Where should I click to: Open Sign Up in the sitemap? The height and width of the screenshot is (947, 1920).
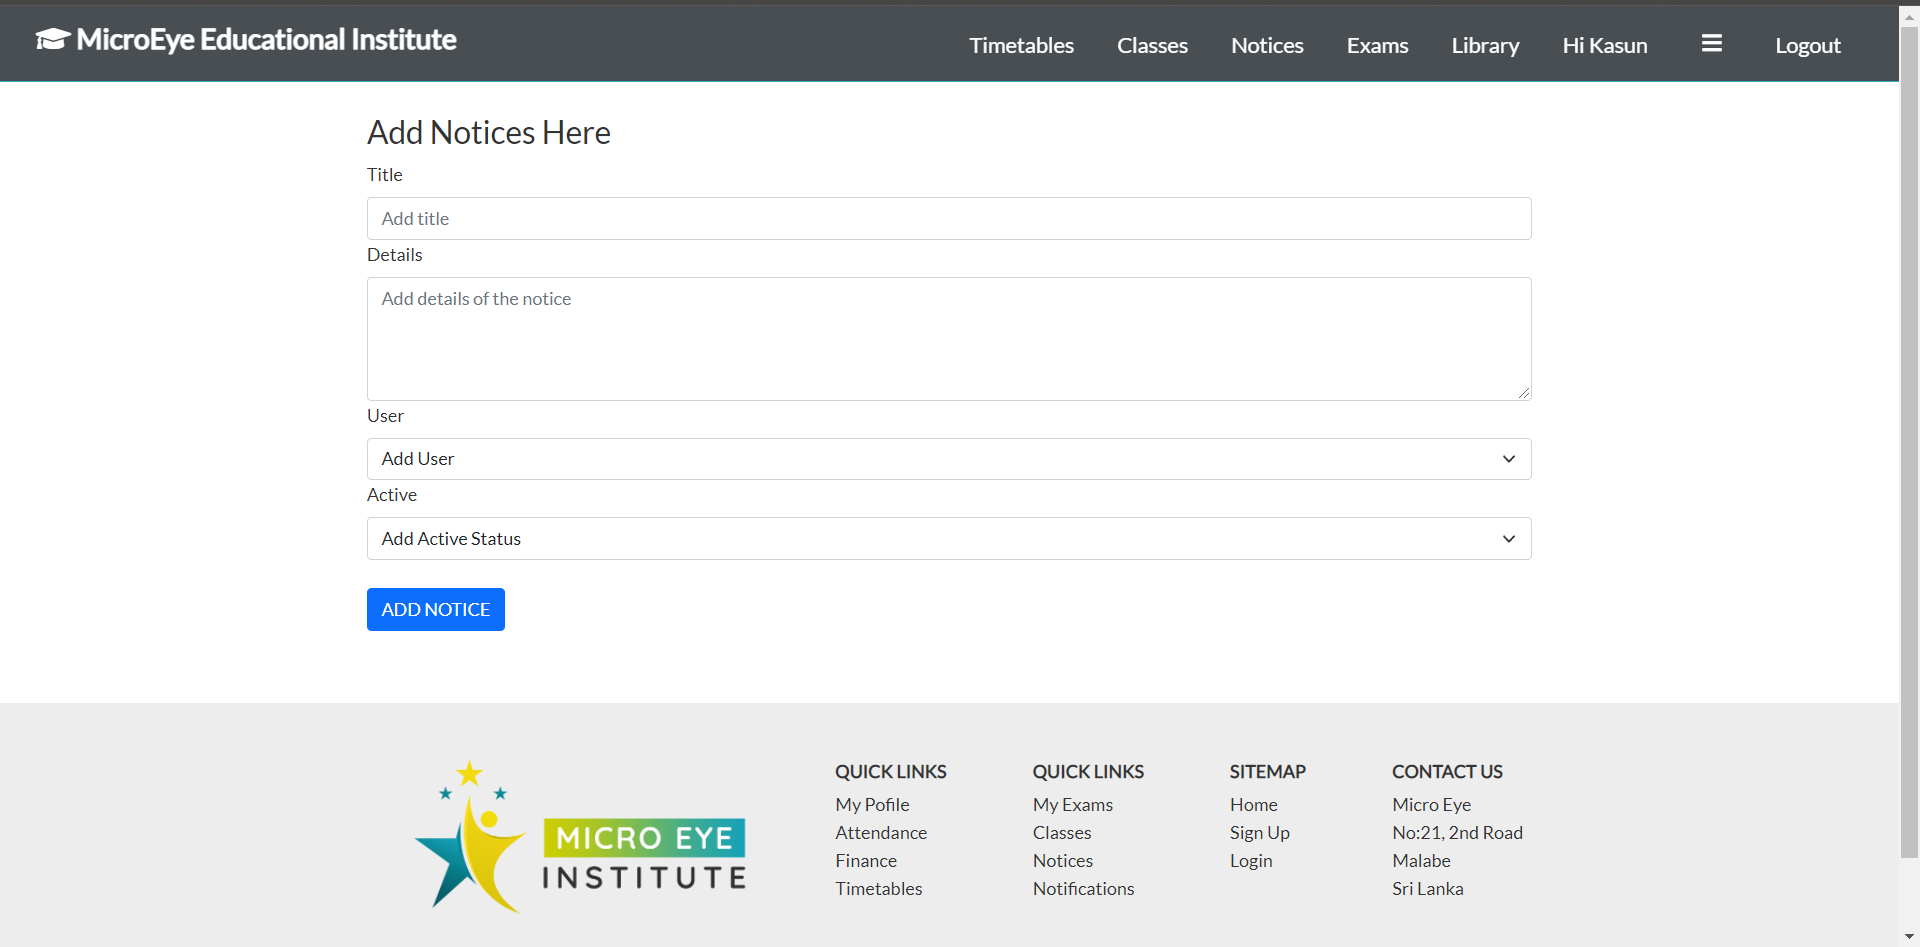tap(1260, 832)
